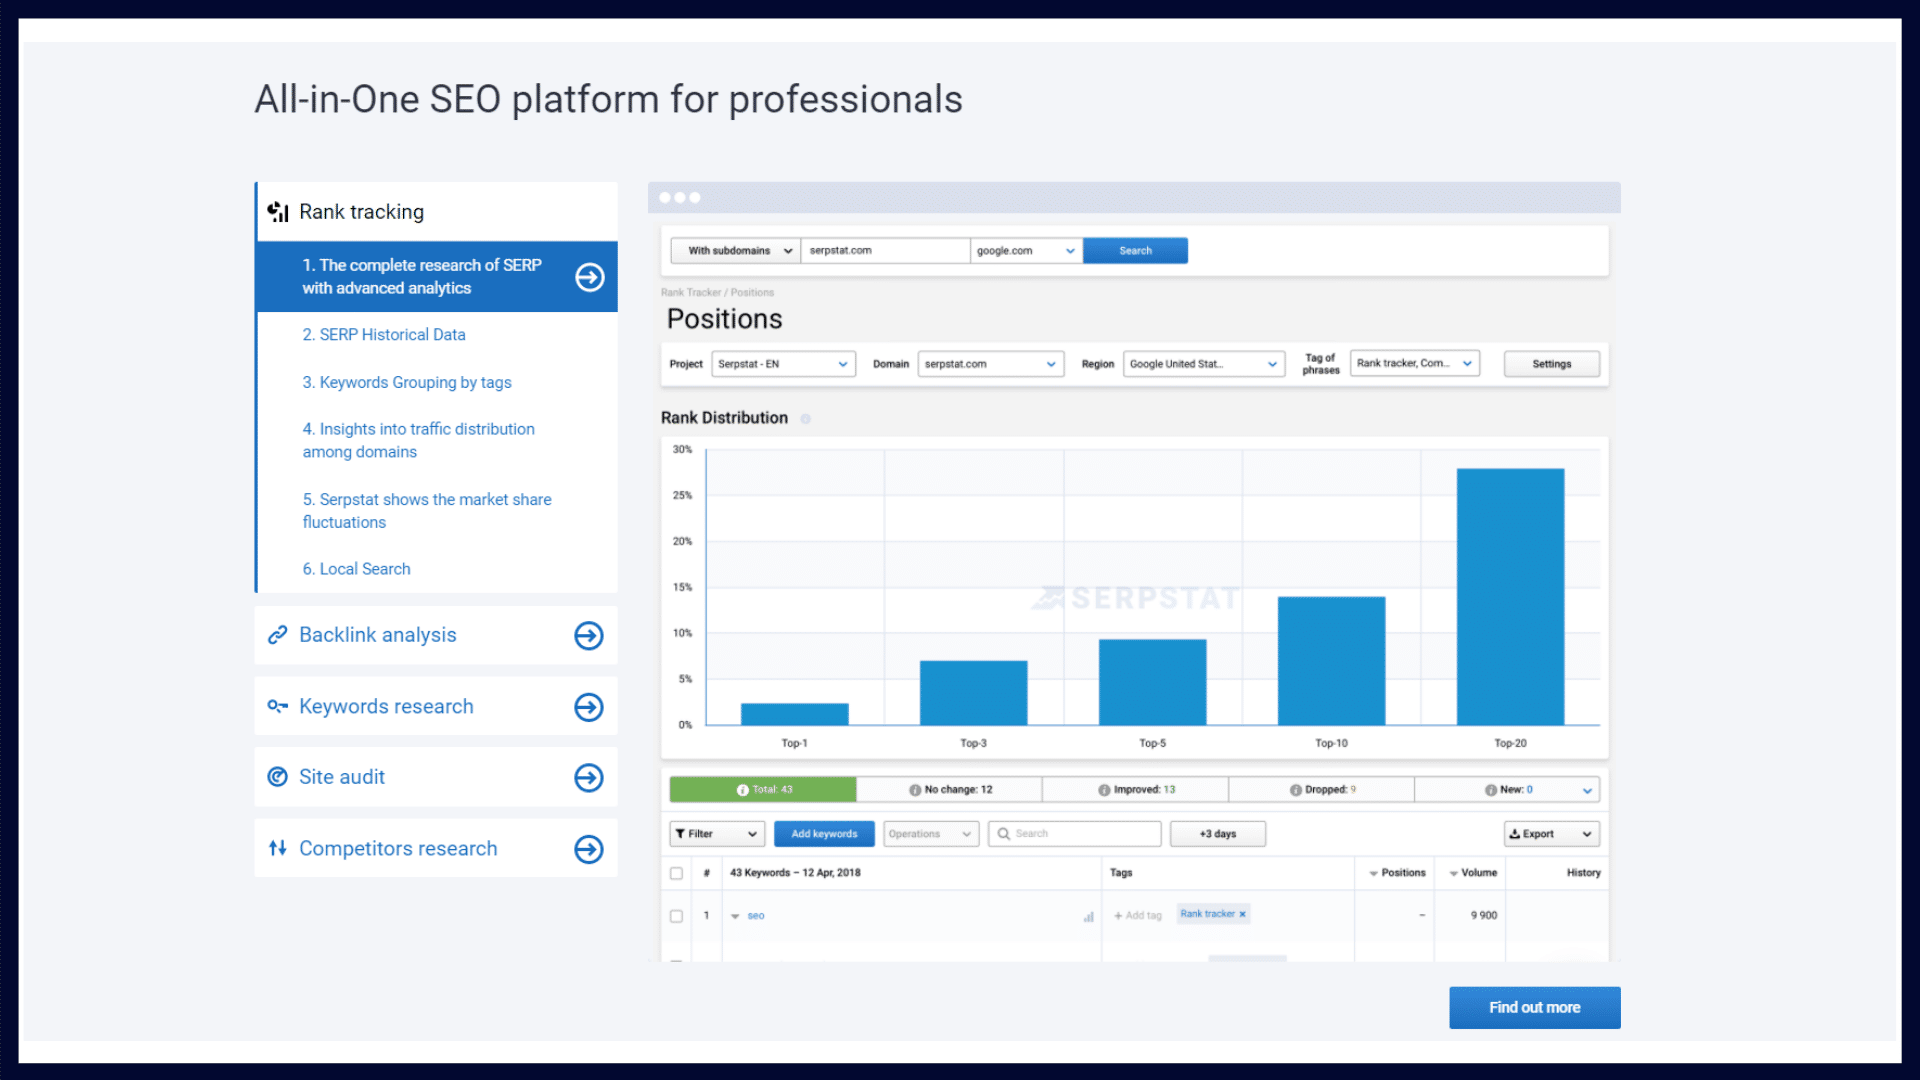Open the Backlink analysis section

(436, 636)
